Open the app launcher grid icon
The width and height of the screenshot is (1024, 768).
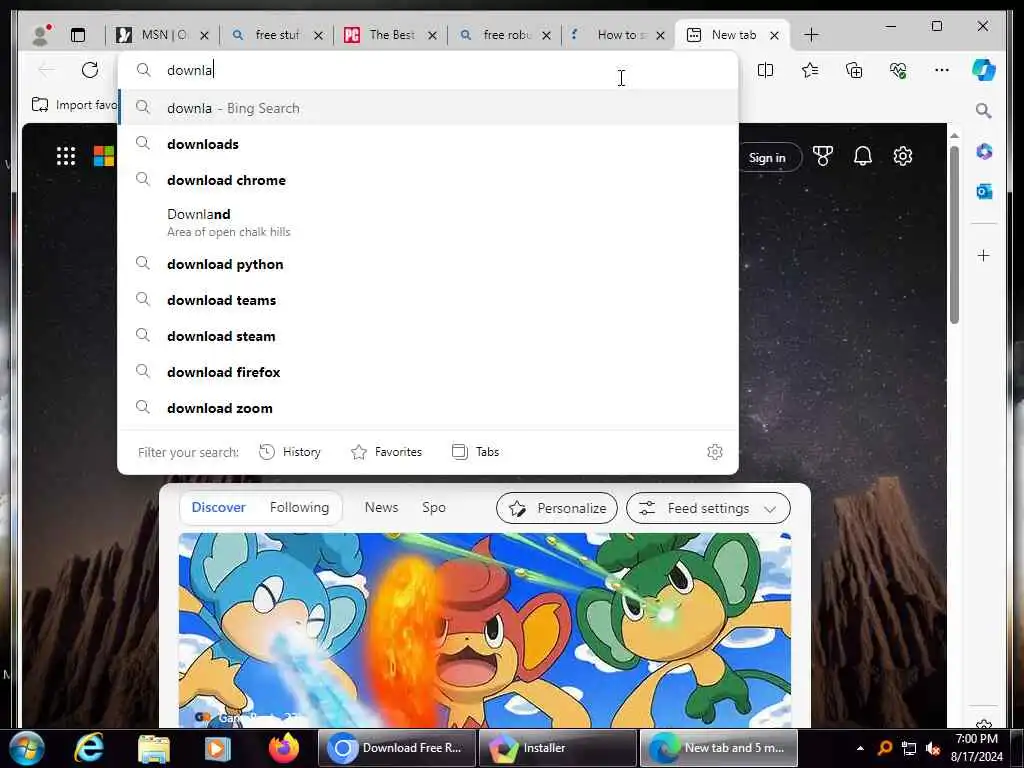point(66,156)
